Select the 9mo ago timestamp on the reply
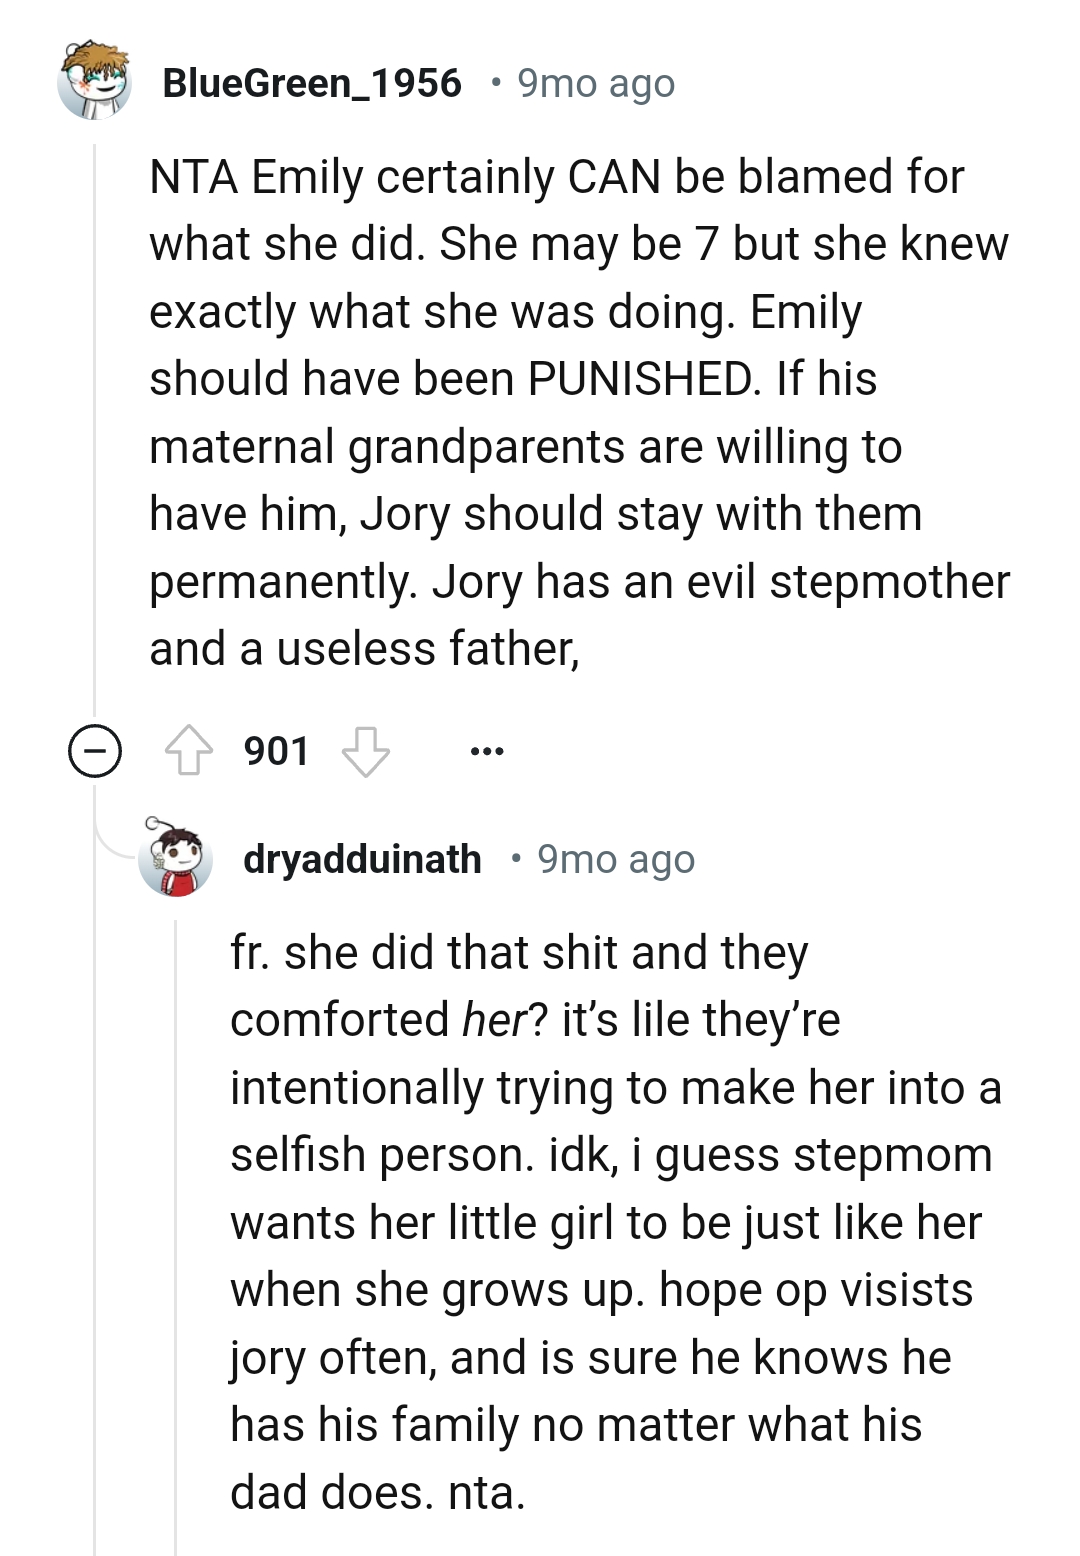 click(x=617, y=858)
